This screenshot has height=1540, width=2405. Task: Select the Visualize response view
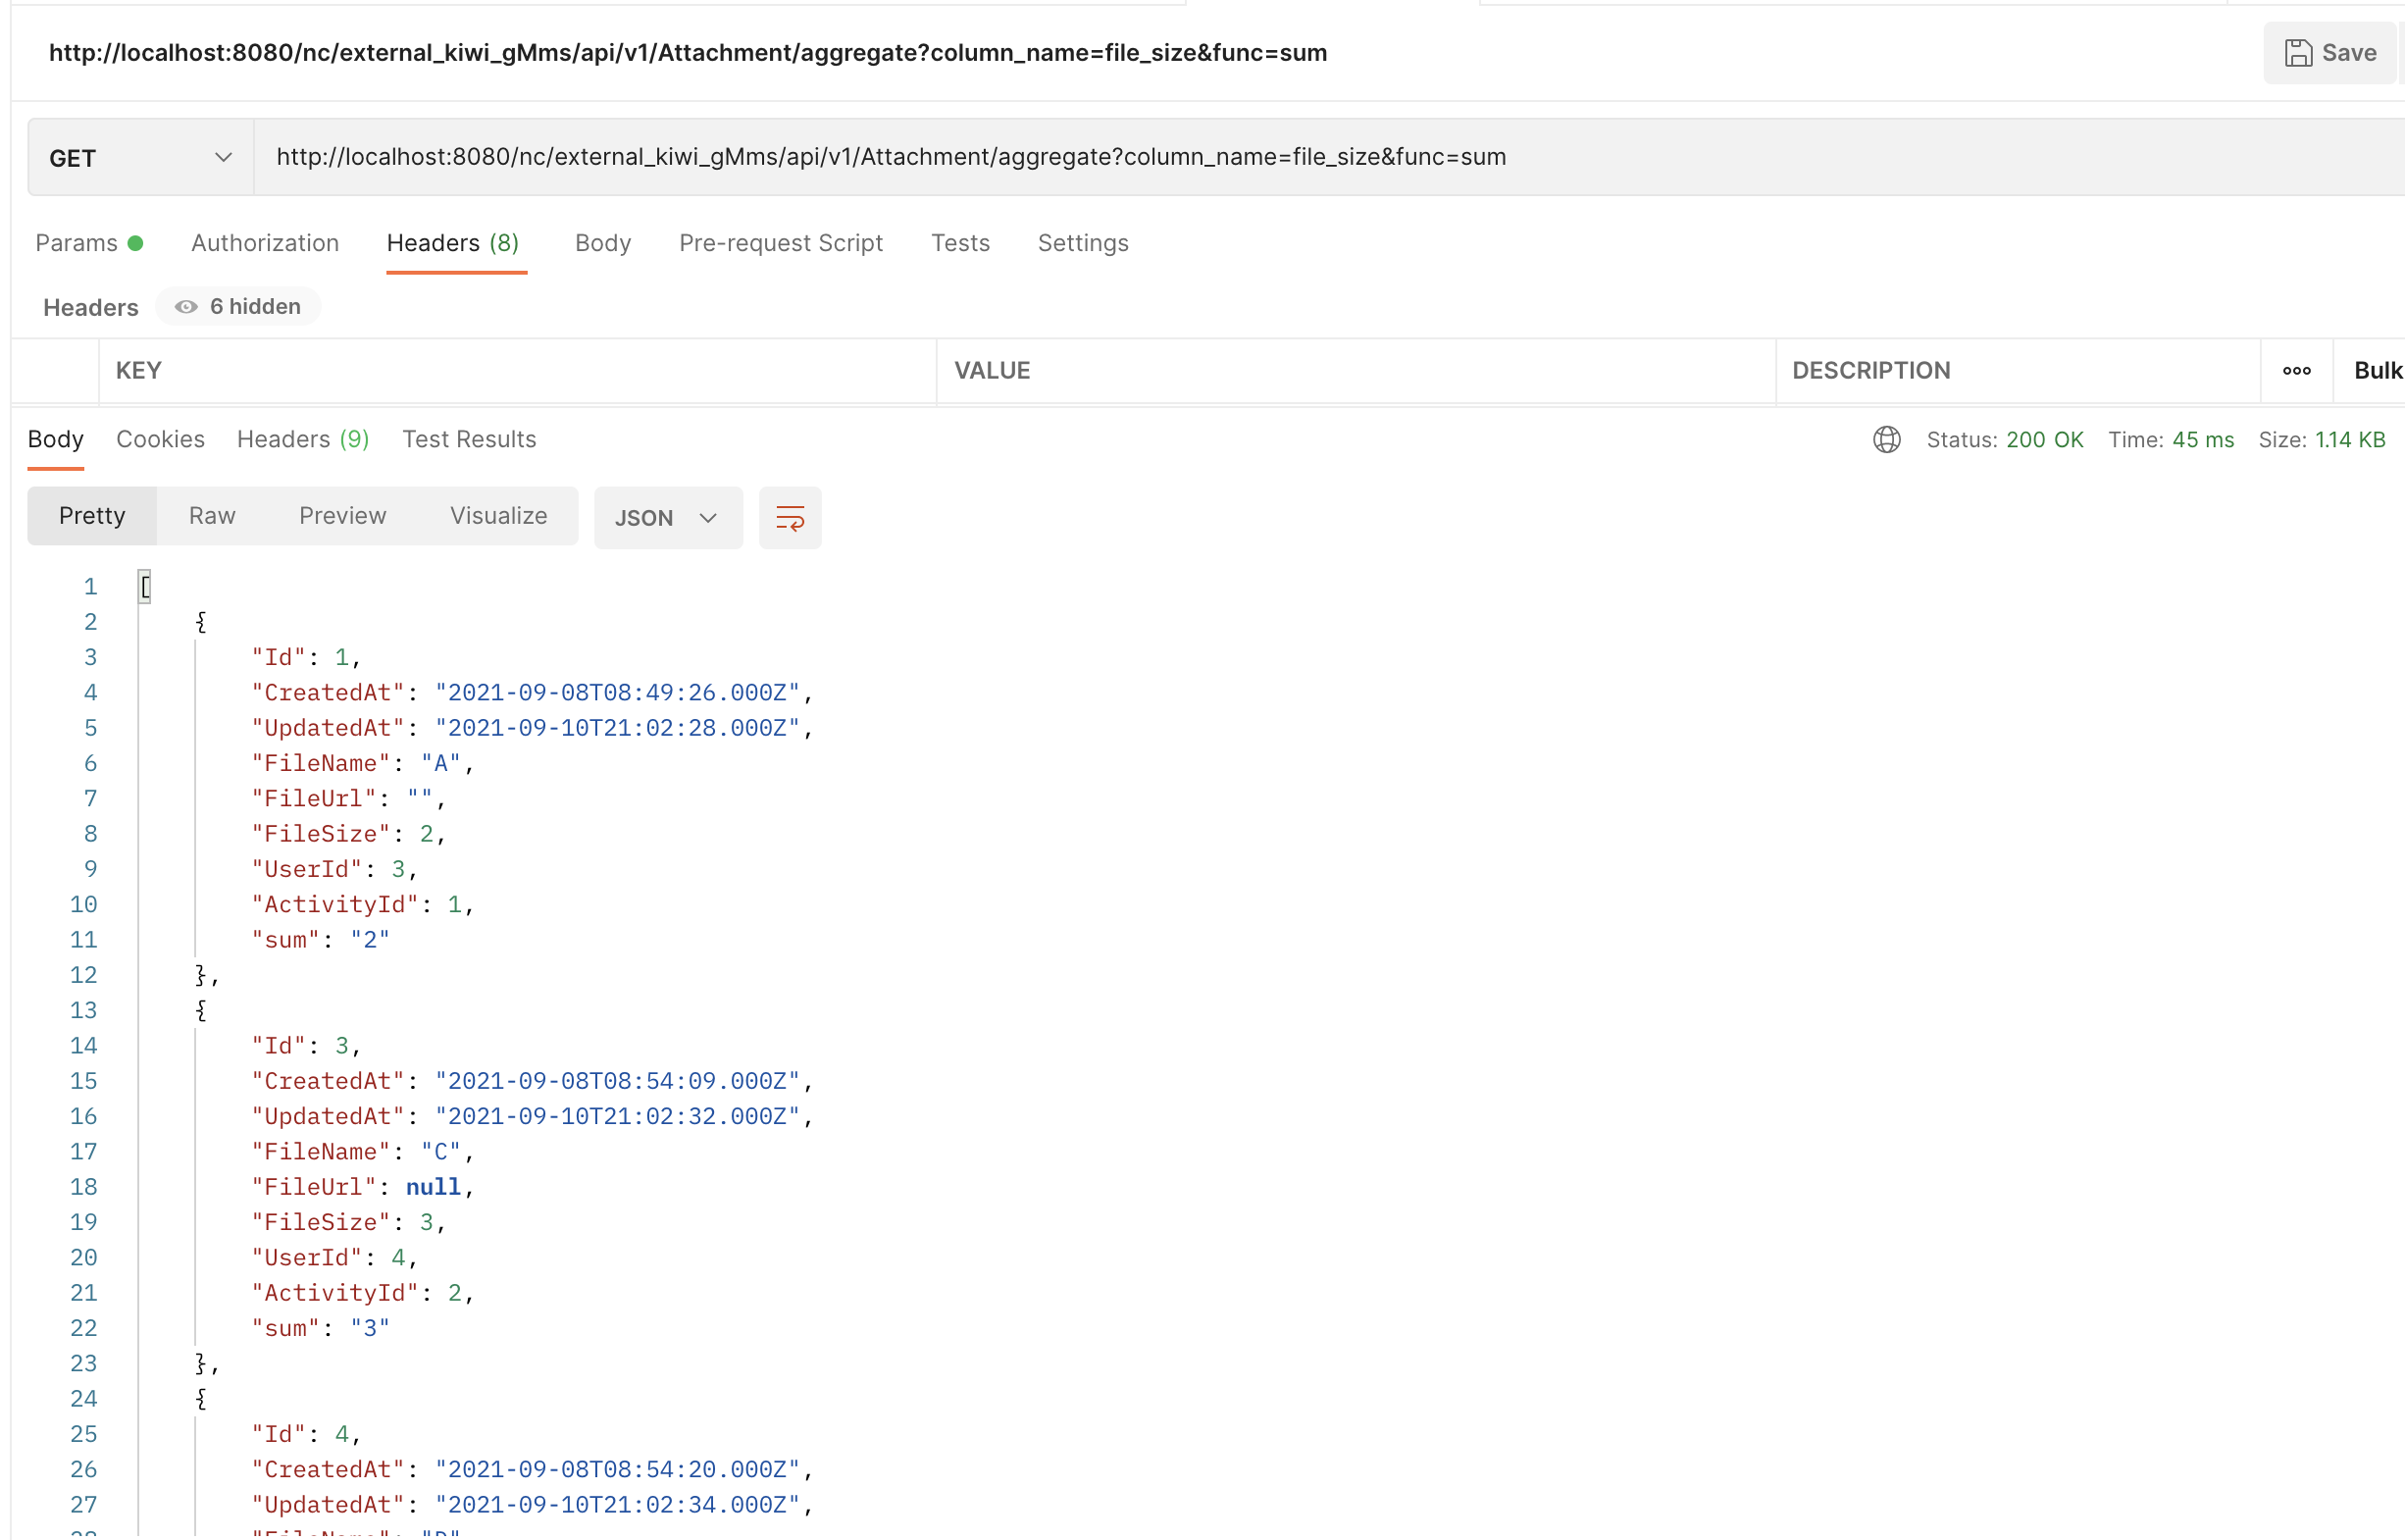point(498,516)
